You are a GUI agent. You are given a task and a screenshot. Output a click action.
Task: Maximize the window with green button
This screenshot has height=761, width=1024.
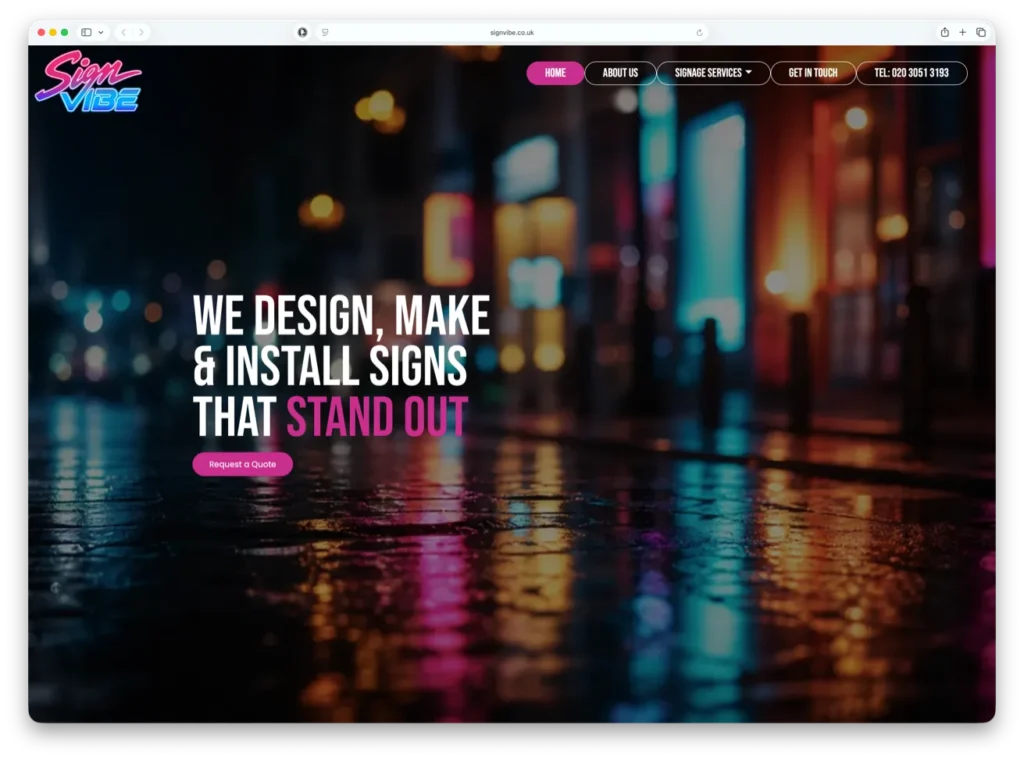tap(64, 32)
